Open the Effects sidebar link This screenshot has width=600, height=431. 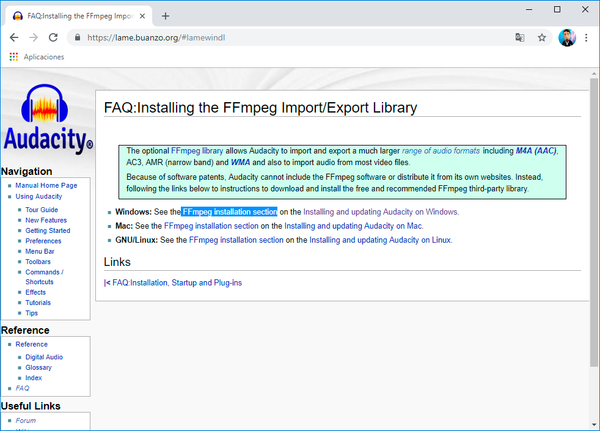tap(36, 292)
